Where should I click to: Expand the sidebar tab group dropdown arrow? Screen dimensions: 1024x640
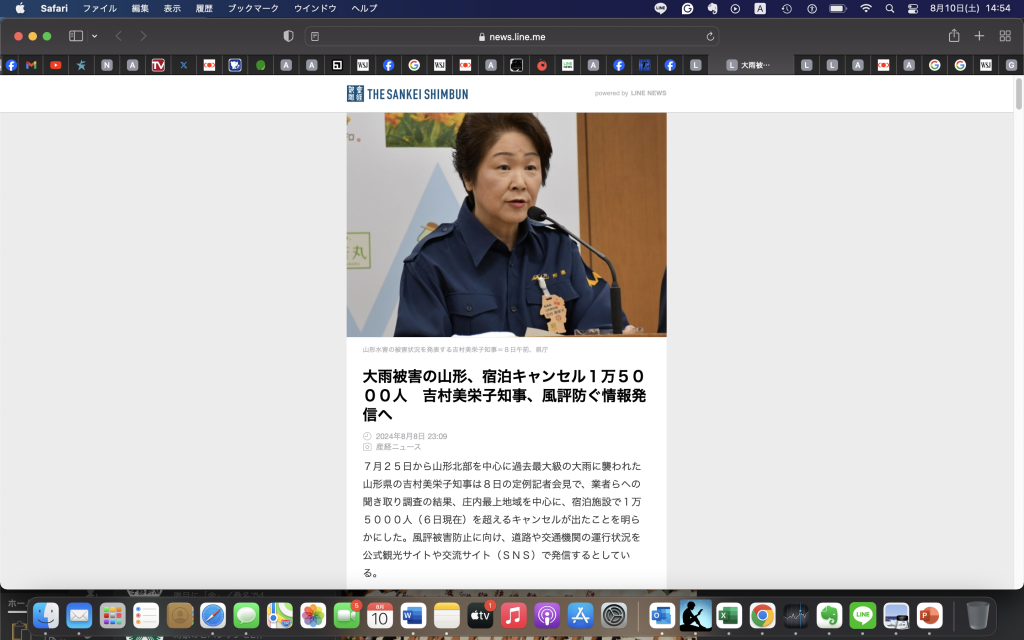[95, 36]
